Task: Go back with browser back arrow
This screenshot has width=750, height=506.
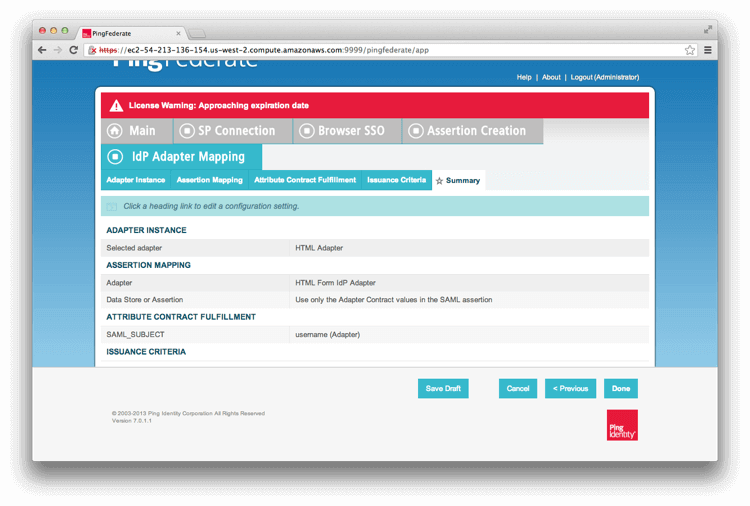Action: [42, 50]
